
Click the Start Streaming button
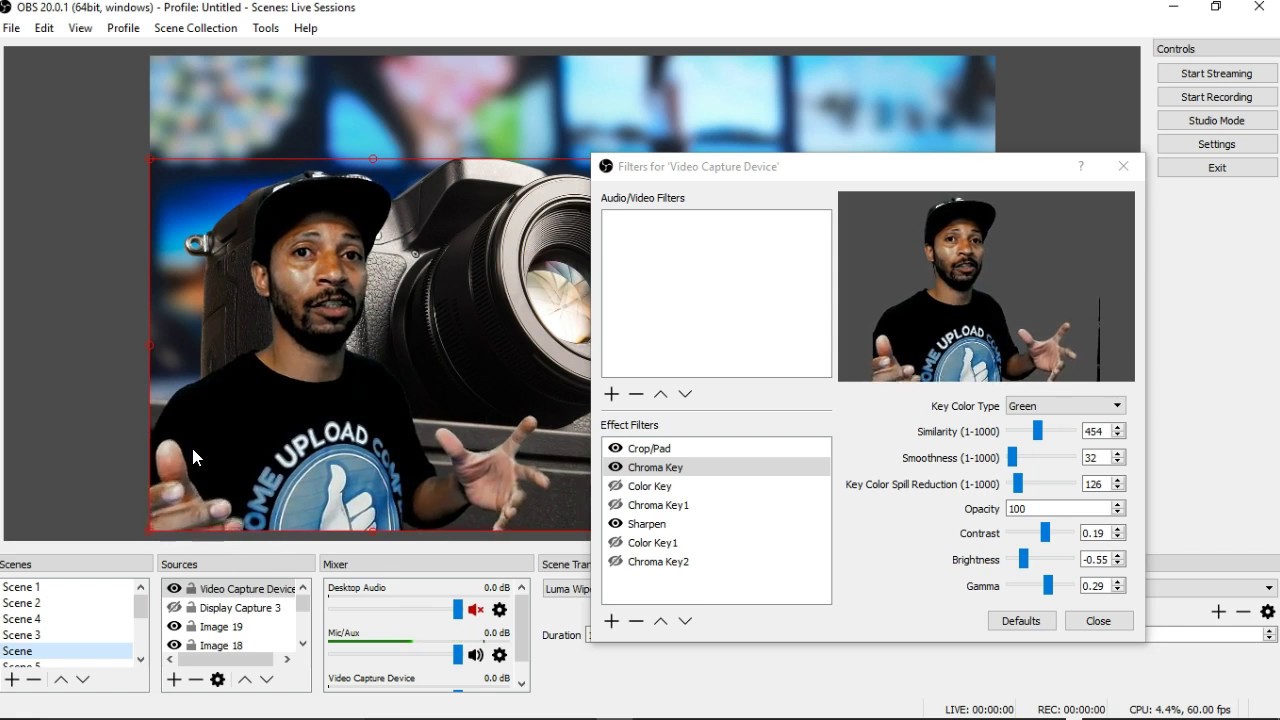(x=1216, y=73)
